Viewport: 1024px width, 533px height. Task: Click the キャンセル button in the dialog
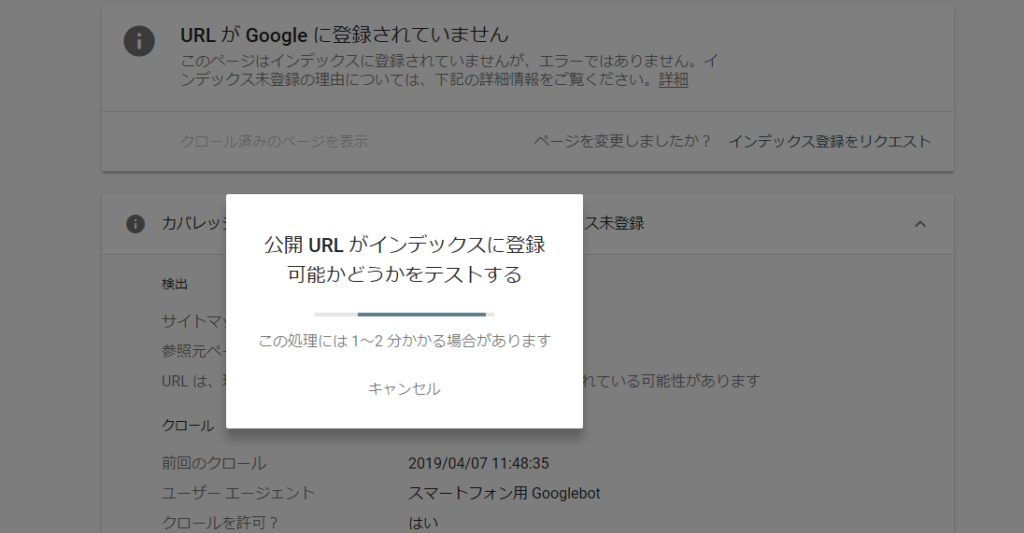[x=404, y=389]
